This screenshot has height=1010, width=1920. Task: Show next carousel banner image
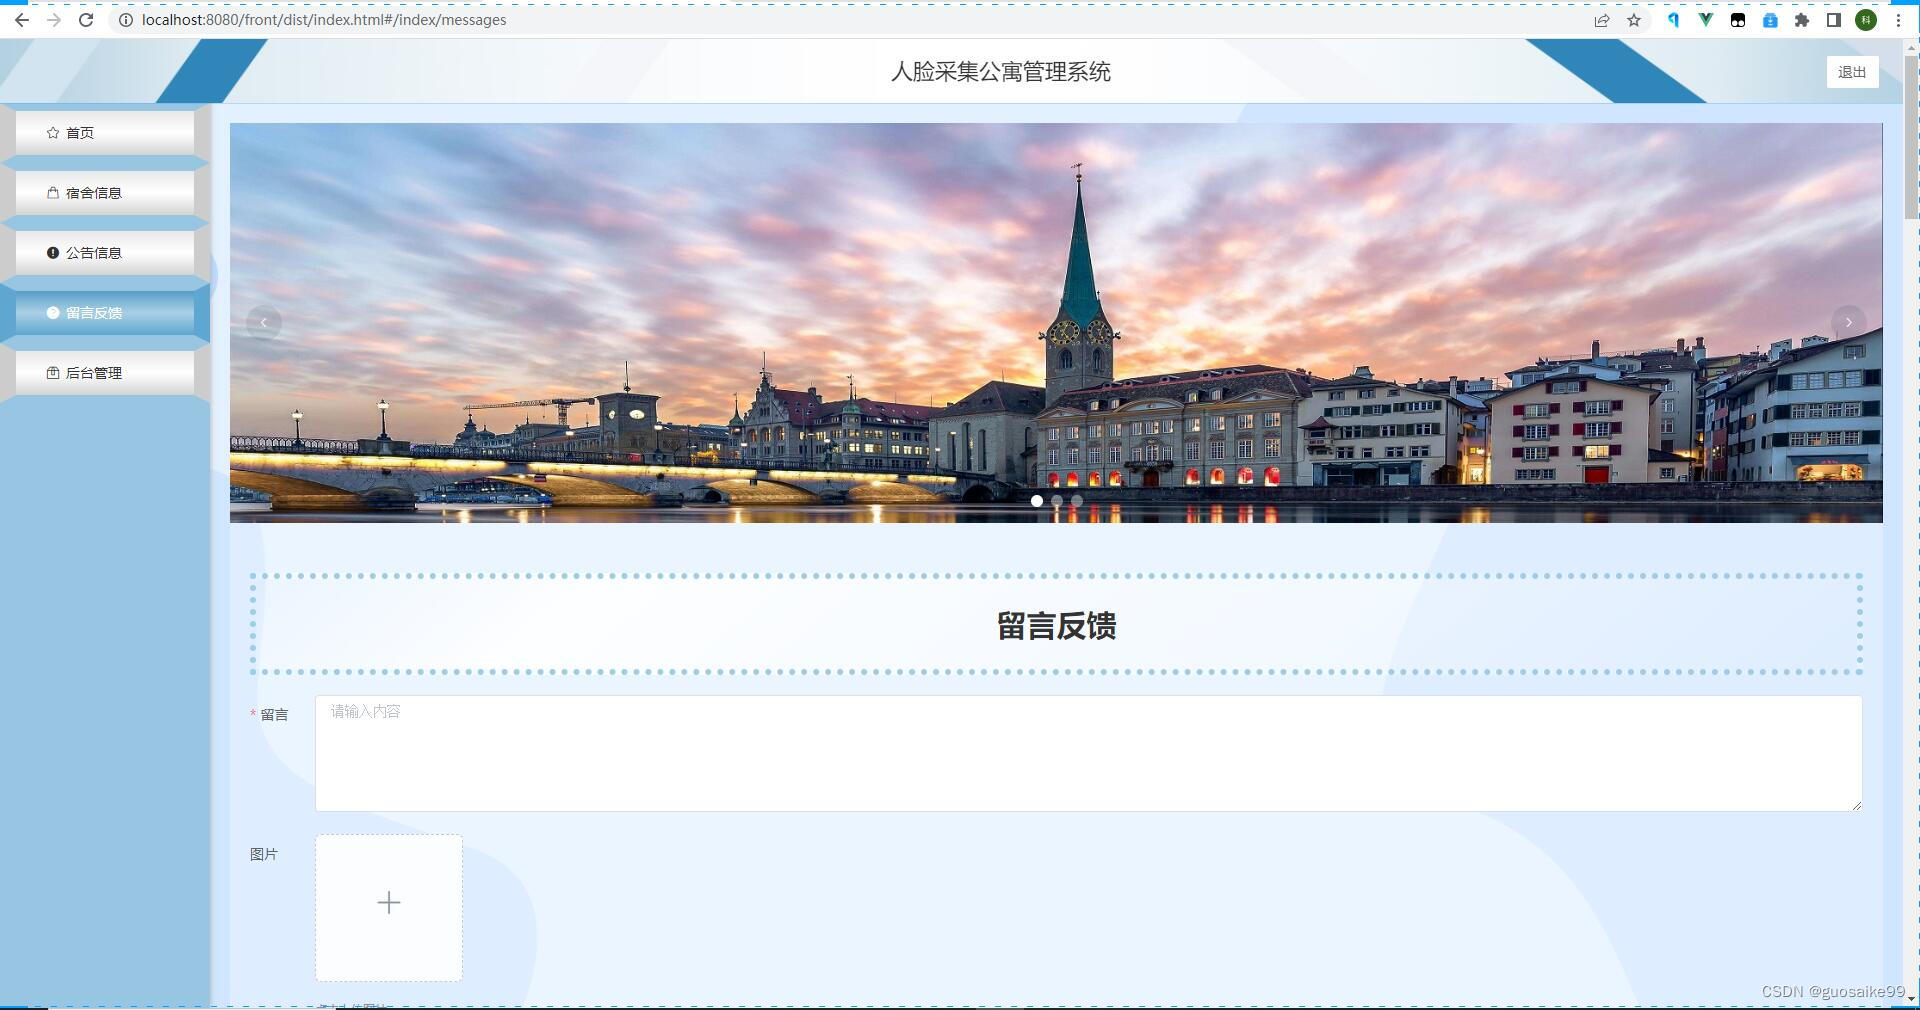(x=1849, y=322)
